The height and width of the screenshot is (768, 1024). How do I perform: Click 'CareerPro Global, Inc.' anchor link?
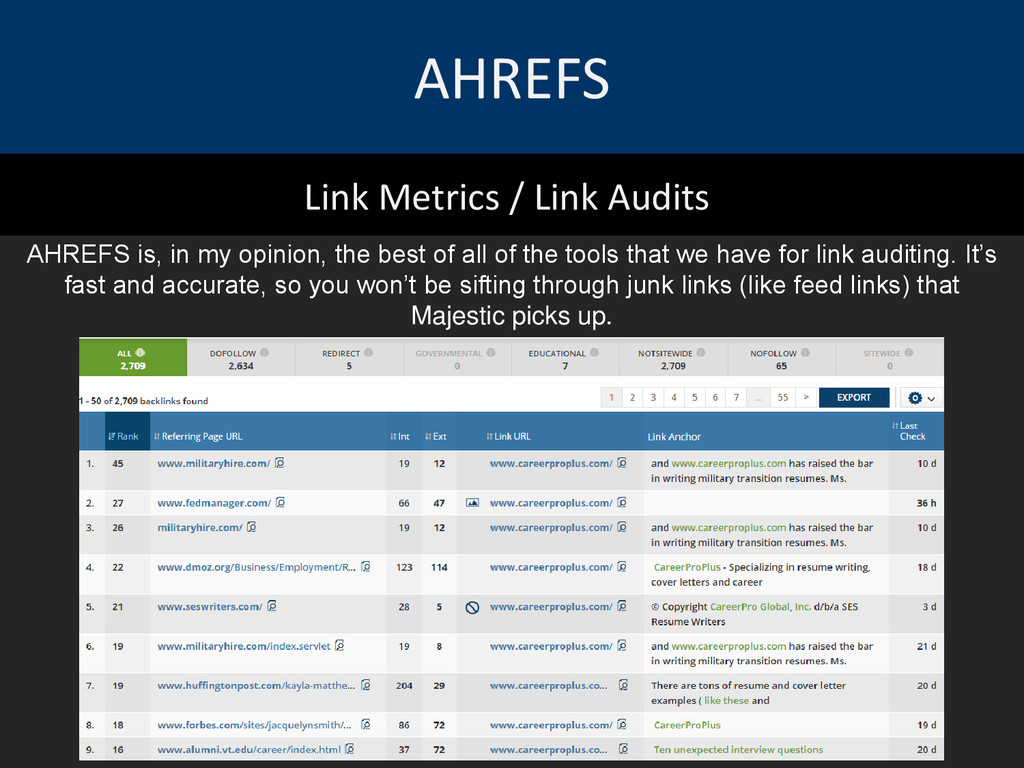coord(760,607)
